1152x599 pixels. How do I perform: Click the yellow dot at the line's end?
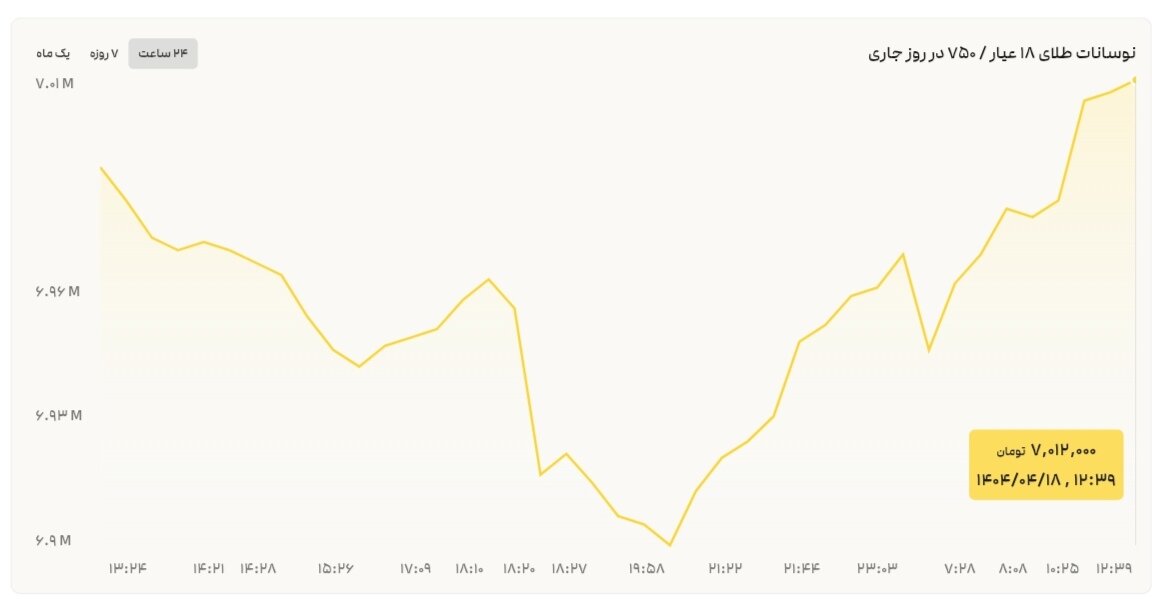pos(1134,79)
